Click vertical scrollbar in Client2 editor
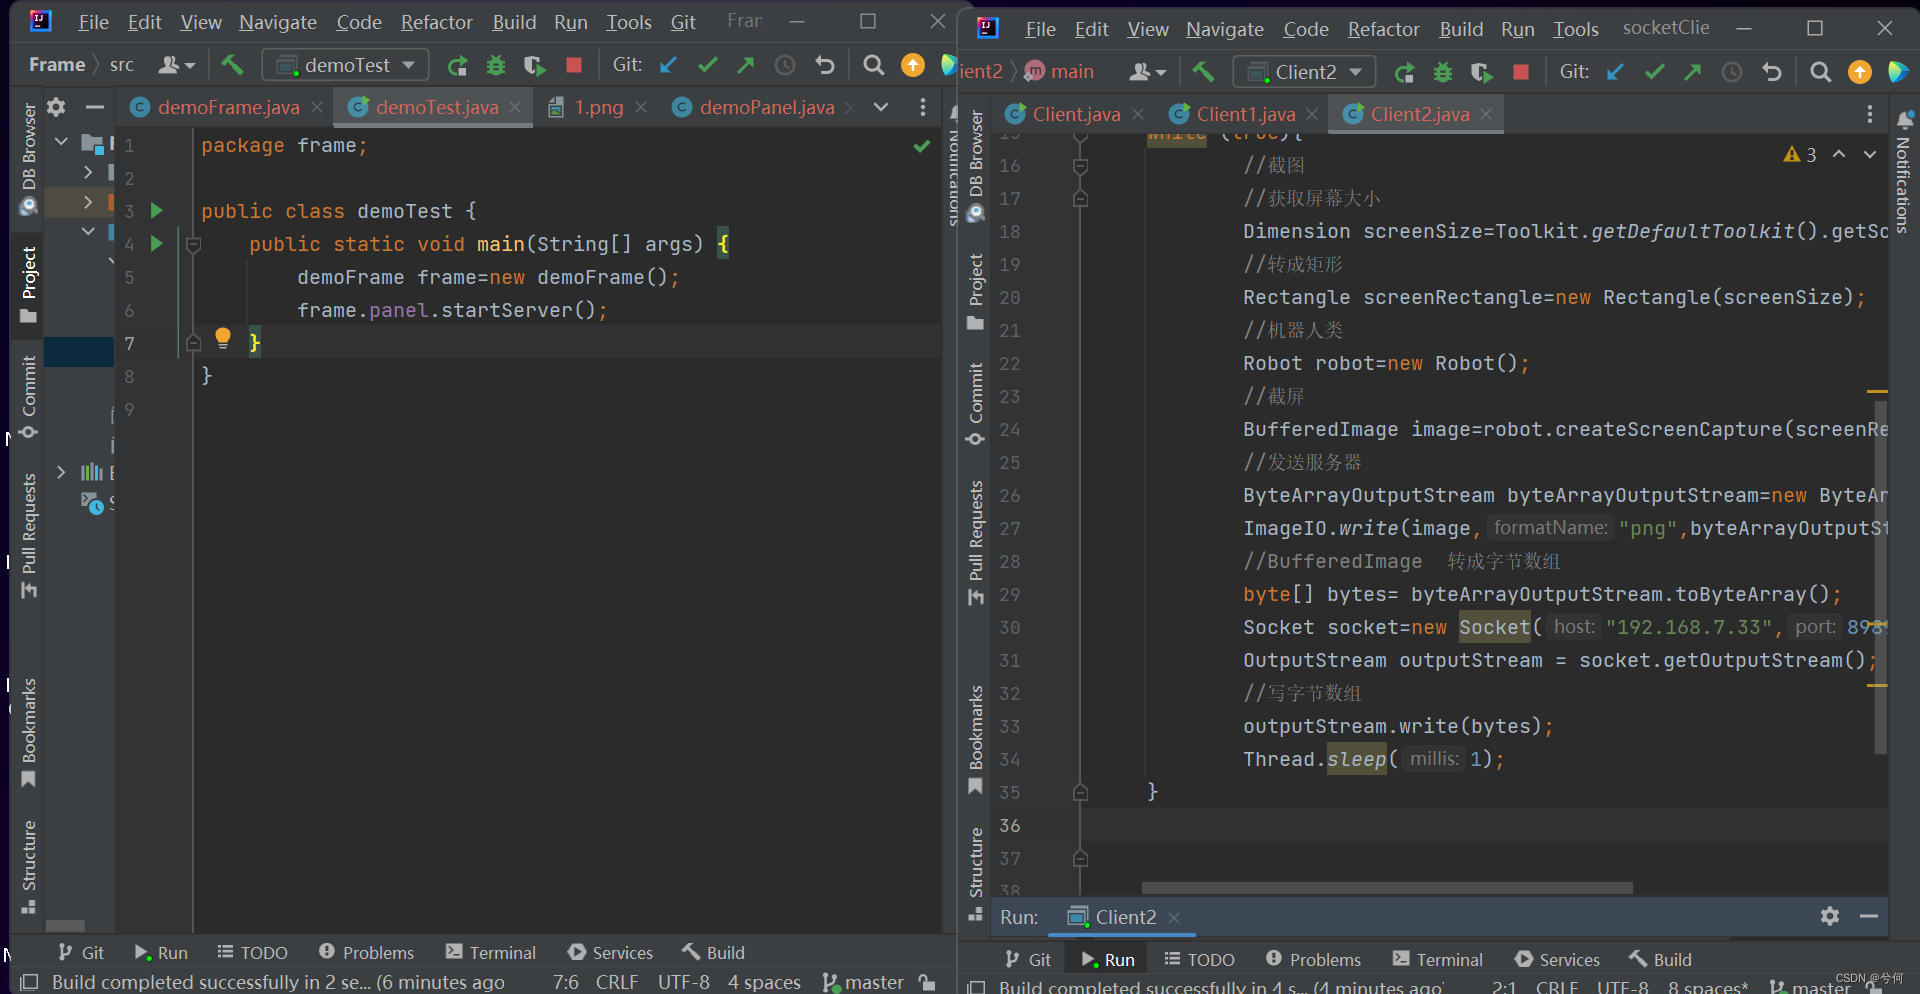 point(1880,577)
